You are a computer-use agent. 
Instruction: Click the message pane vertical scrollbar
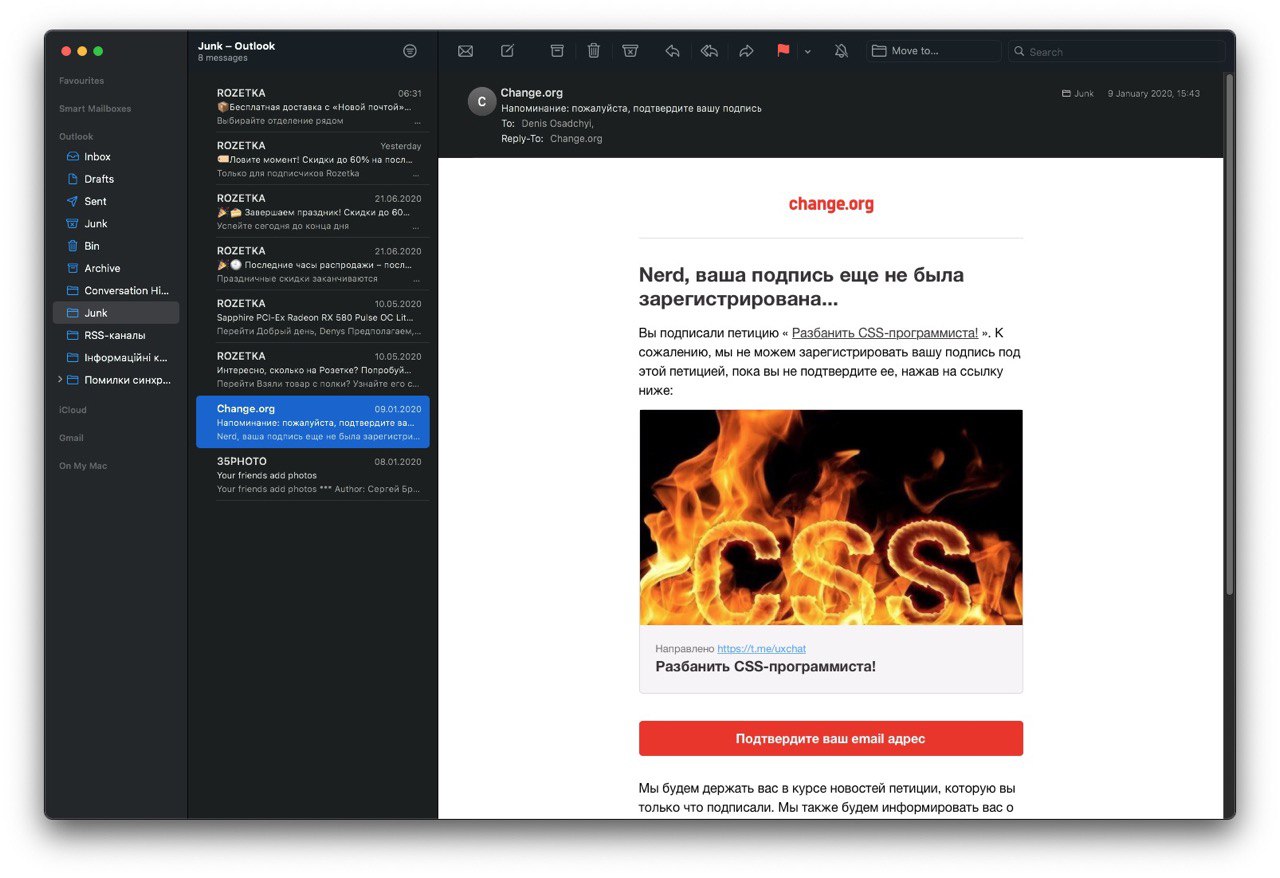(1229, 335)
